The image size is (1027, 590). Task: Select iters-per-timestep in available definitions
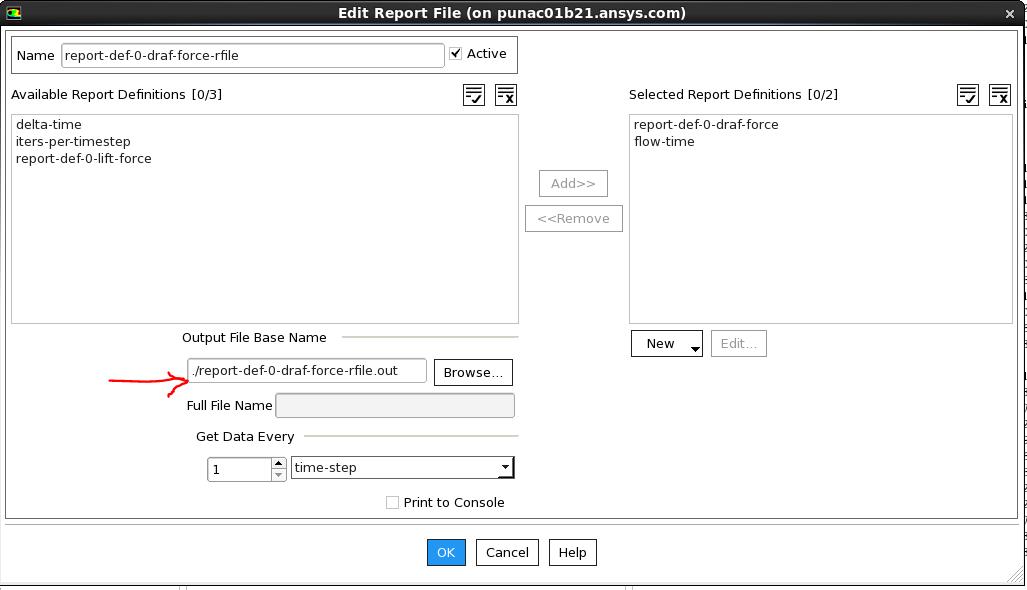tap(73, 141)
